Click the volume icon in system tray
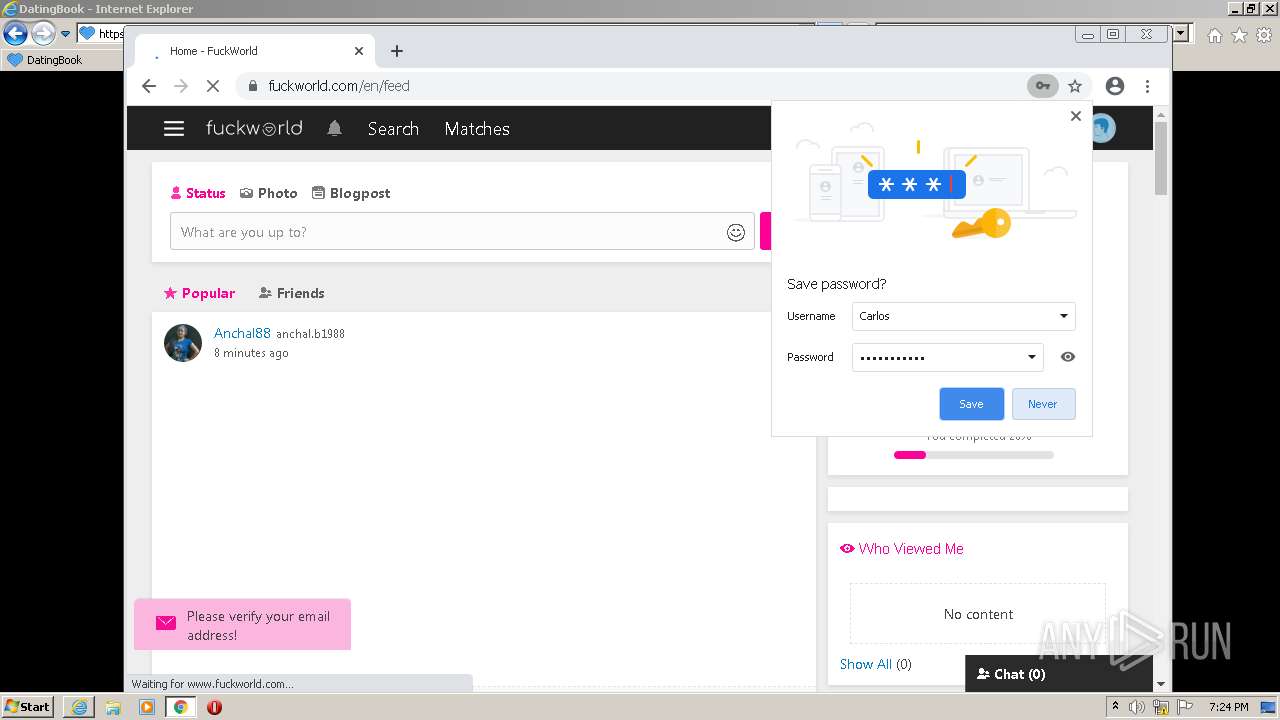 point(1137,707)
